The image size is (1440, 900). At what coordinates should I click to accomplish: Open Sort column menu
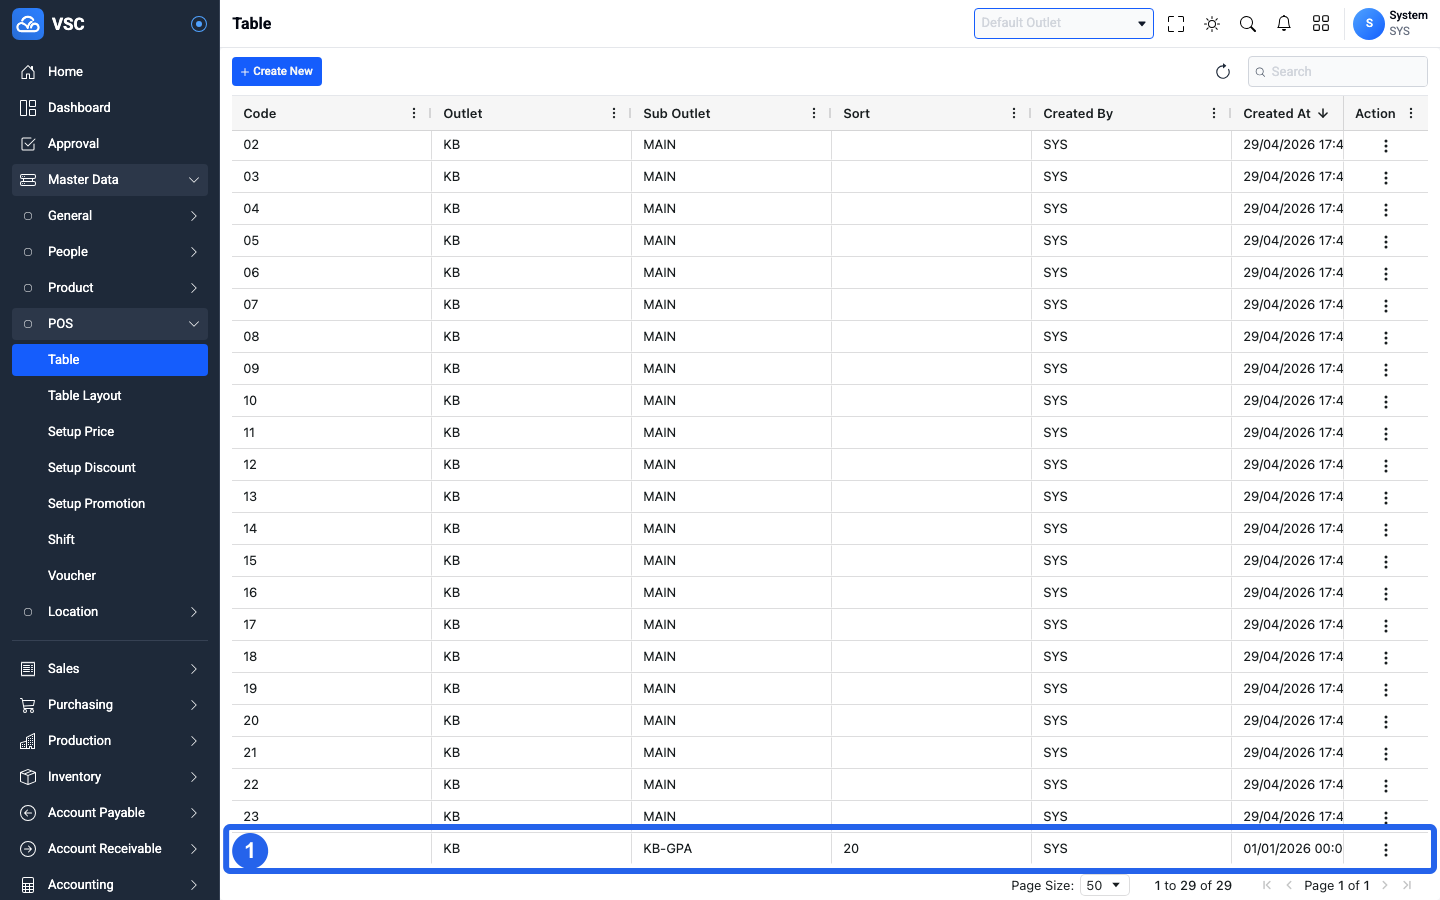coord(1014,114)
